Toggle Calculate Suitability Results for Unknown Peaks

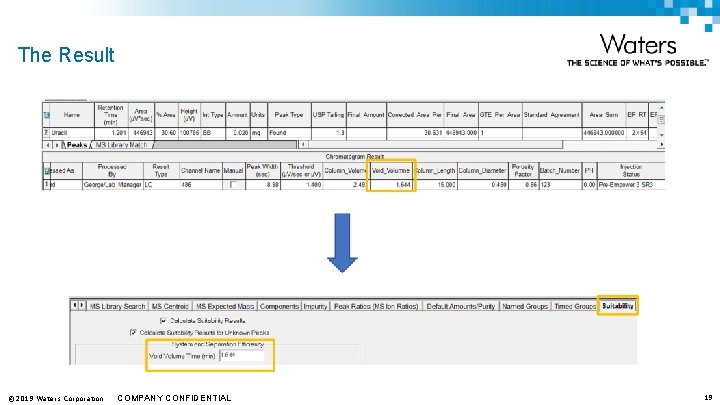pos(133,332)
